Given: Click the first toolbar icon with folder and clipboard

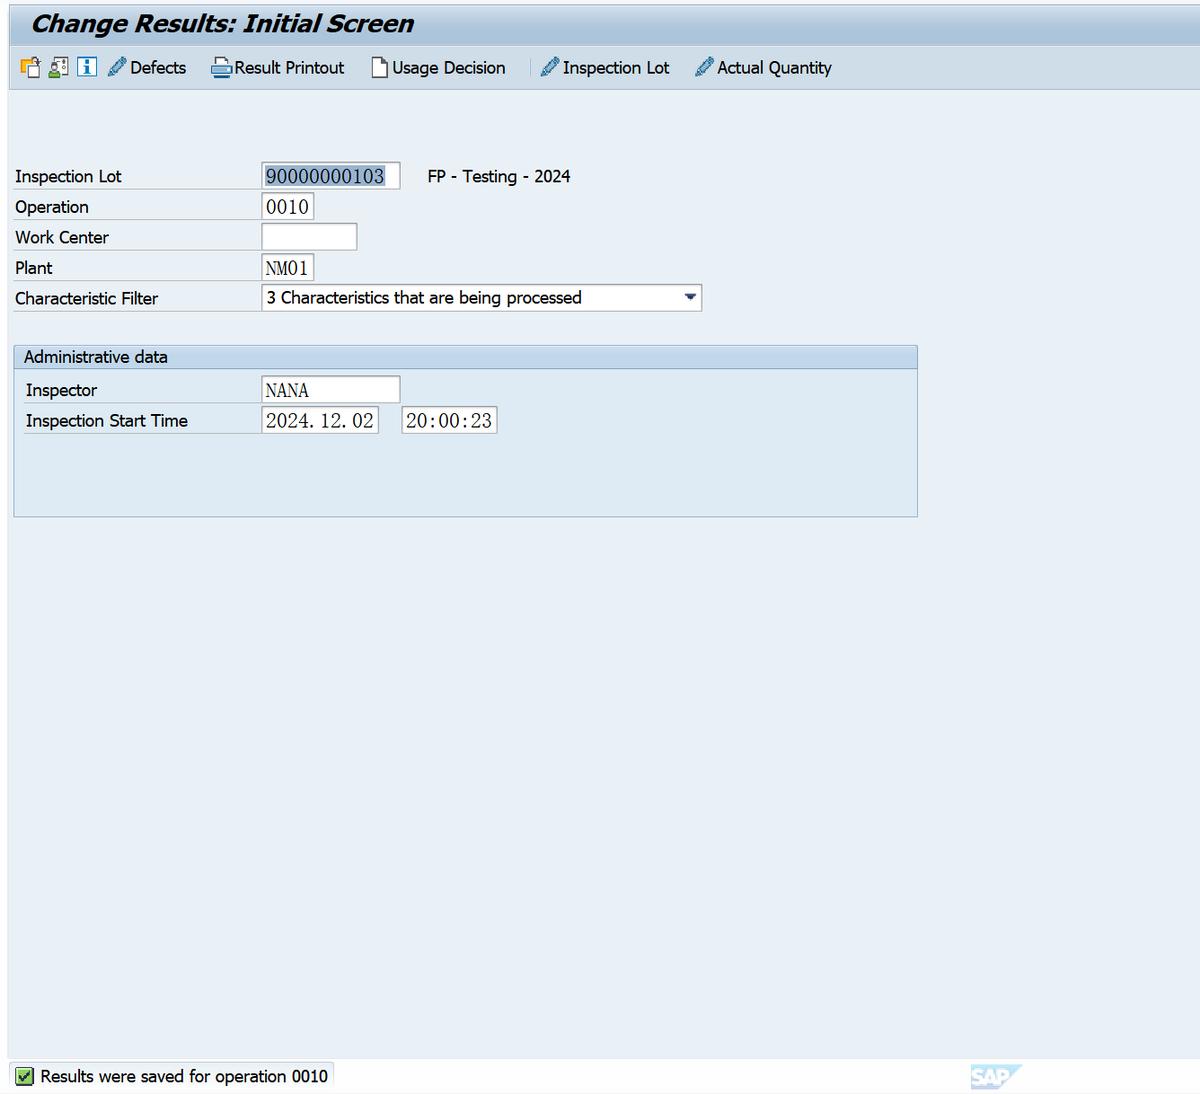Looking at the screenshot, I should (x=30, y=67).
